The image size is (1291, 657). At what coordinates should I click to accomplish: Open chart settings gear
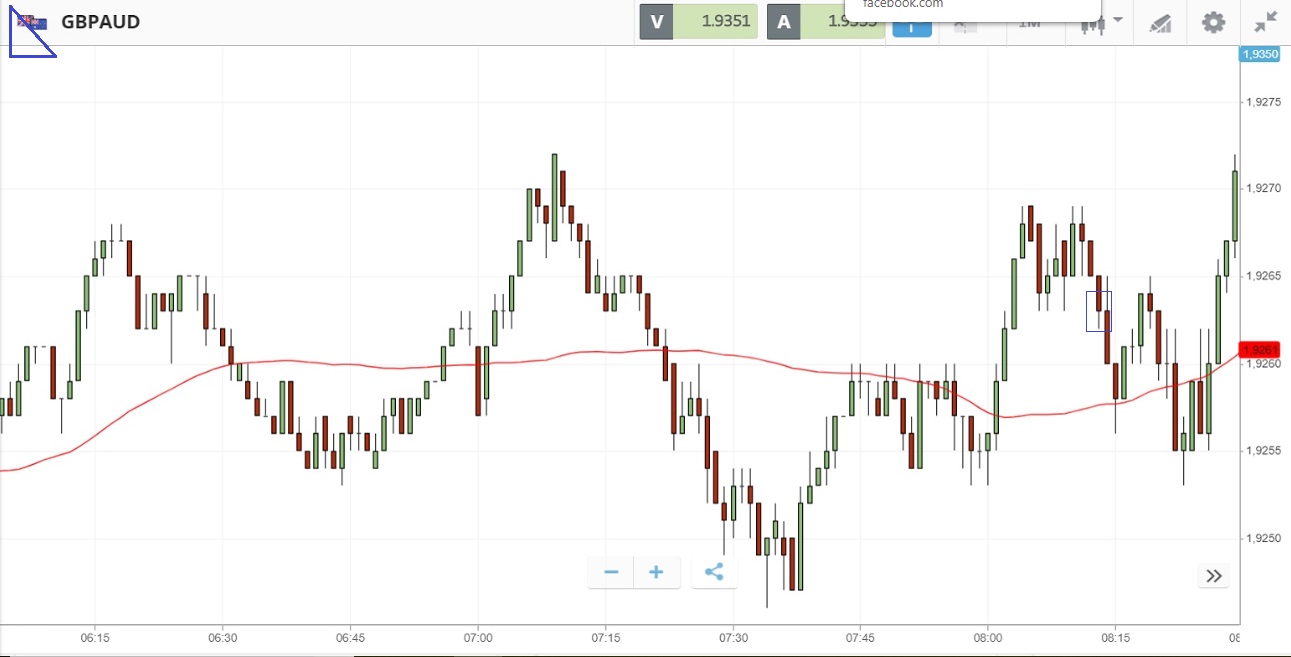1213,22
